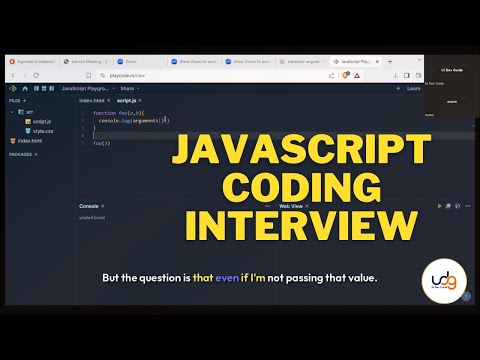Open the three-dot menu at Web View's right end
This screenshot has width=480, height=360.
(468, 206)
